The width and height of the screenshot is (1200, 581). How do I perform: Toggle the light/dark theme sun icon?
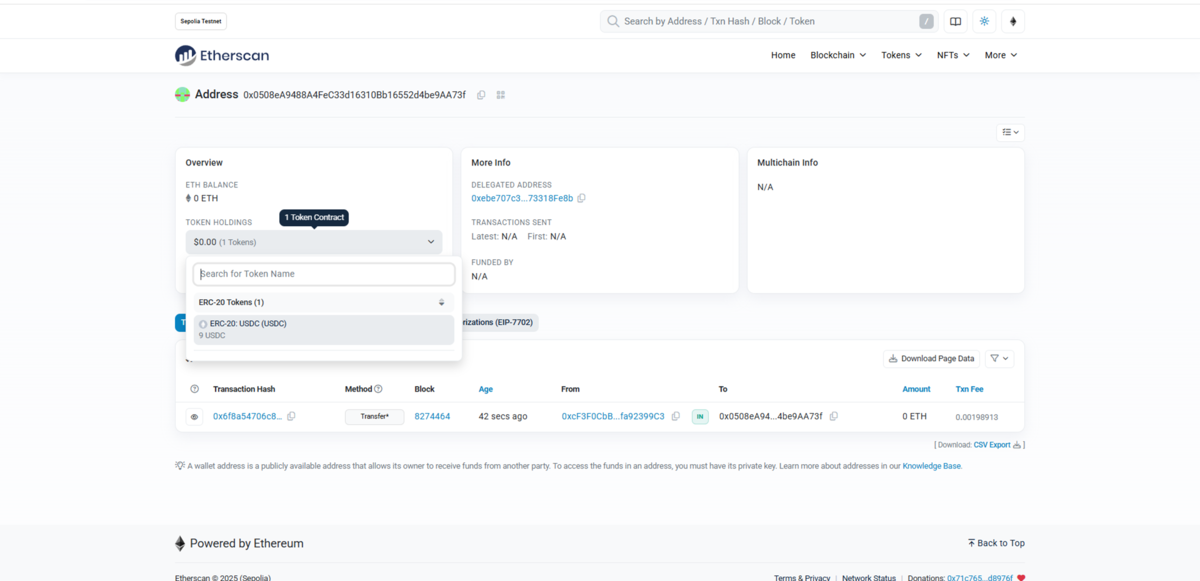coord(985,21)
